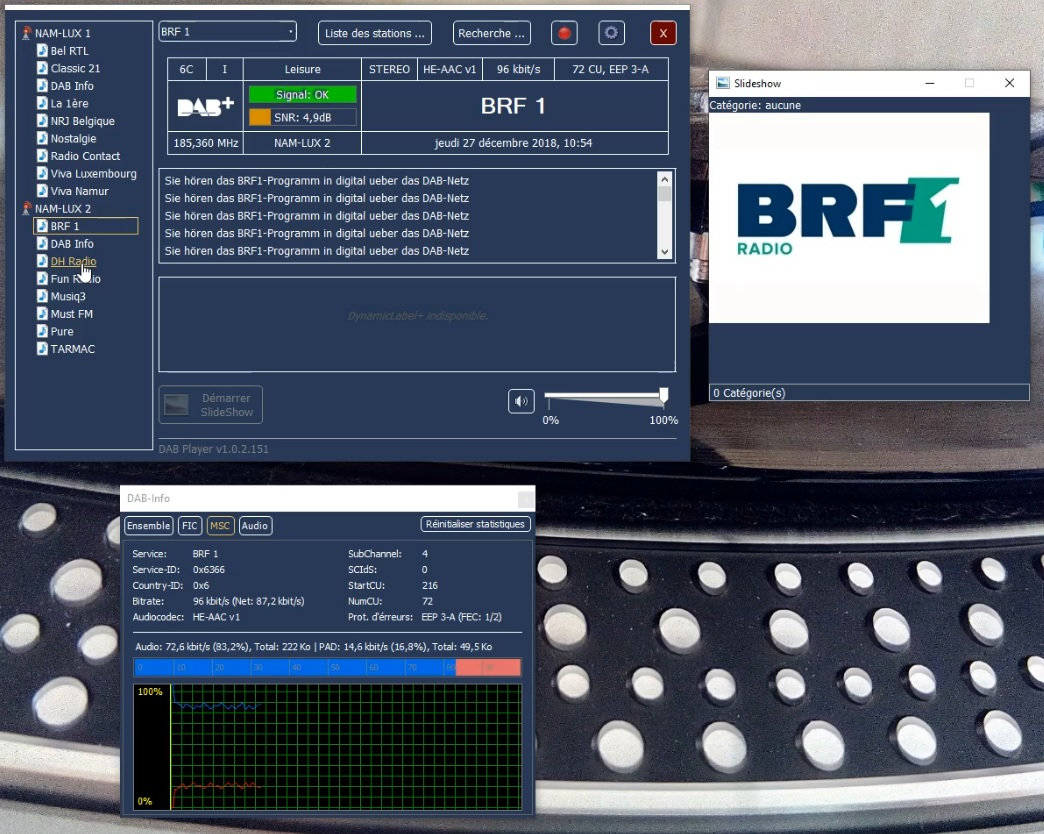Select BRF 1 in the station tree
The width and height of the screenshot is (1044, 834).
(x=65, y=226)
